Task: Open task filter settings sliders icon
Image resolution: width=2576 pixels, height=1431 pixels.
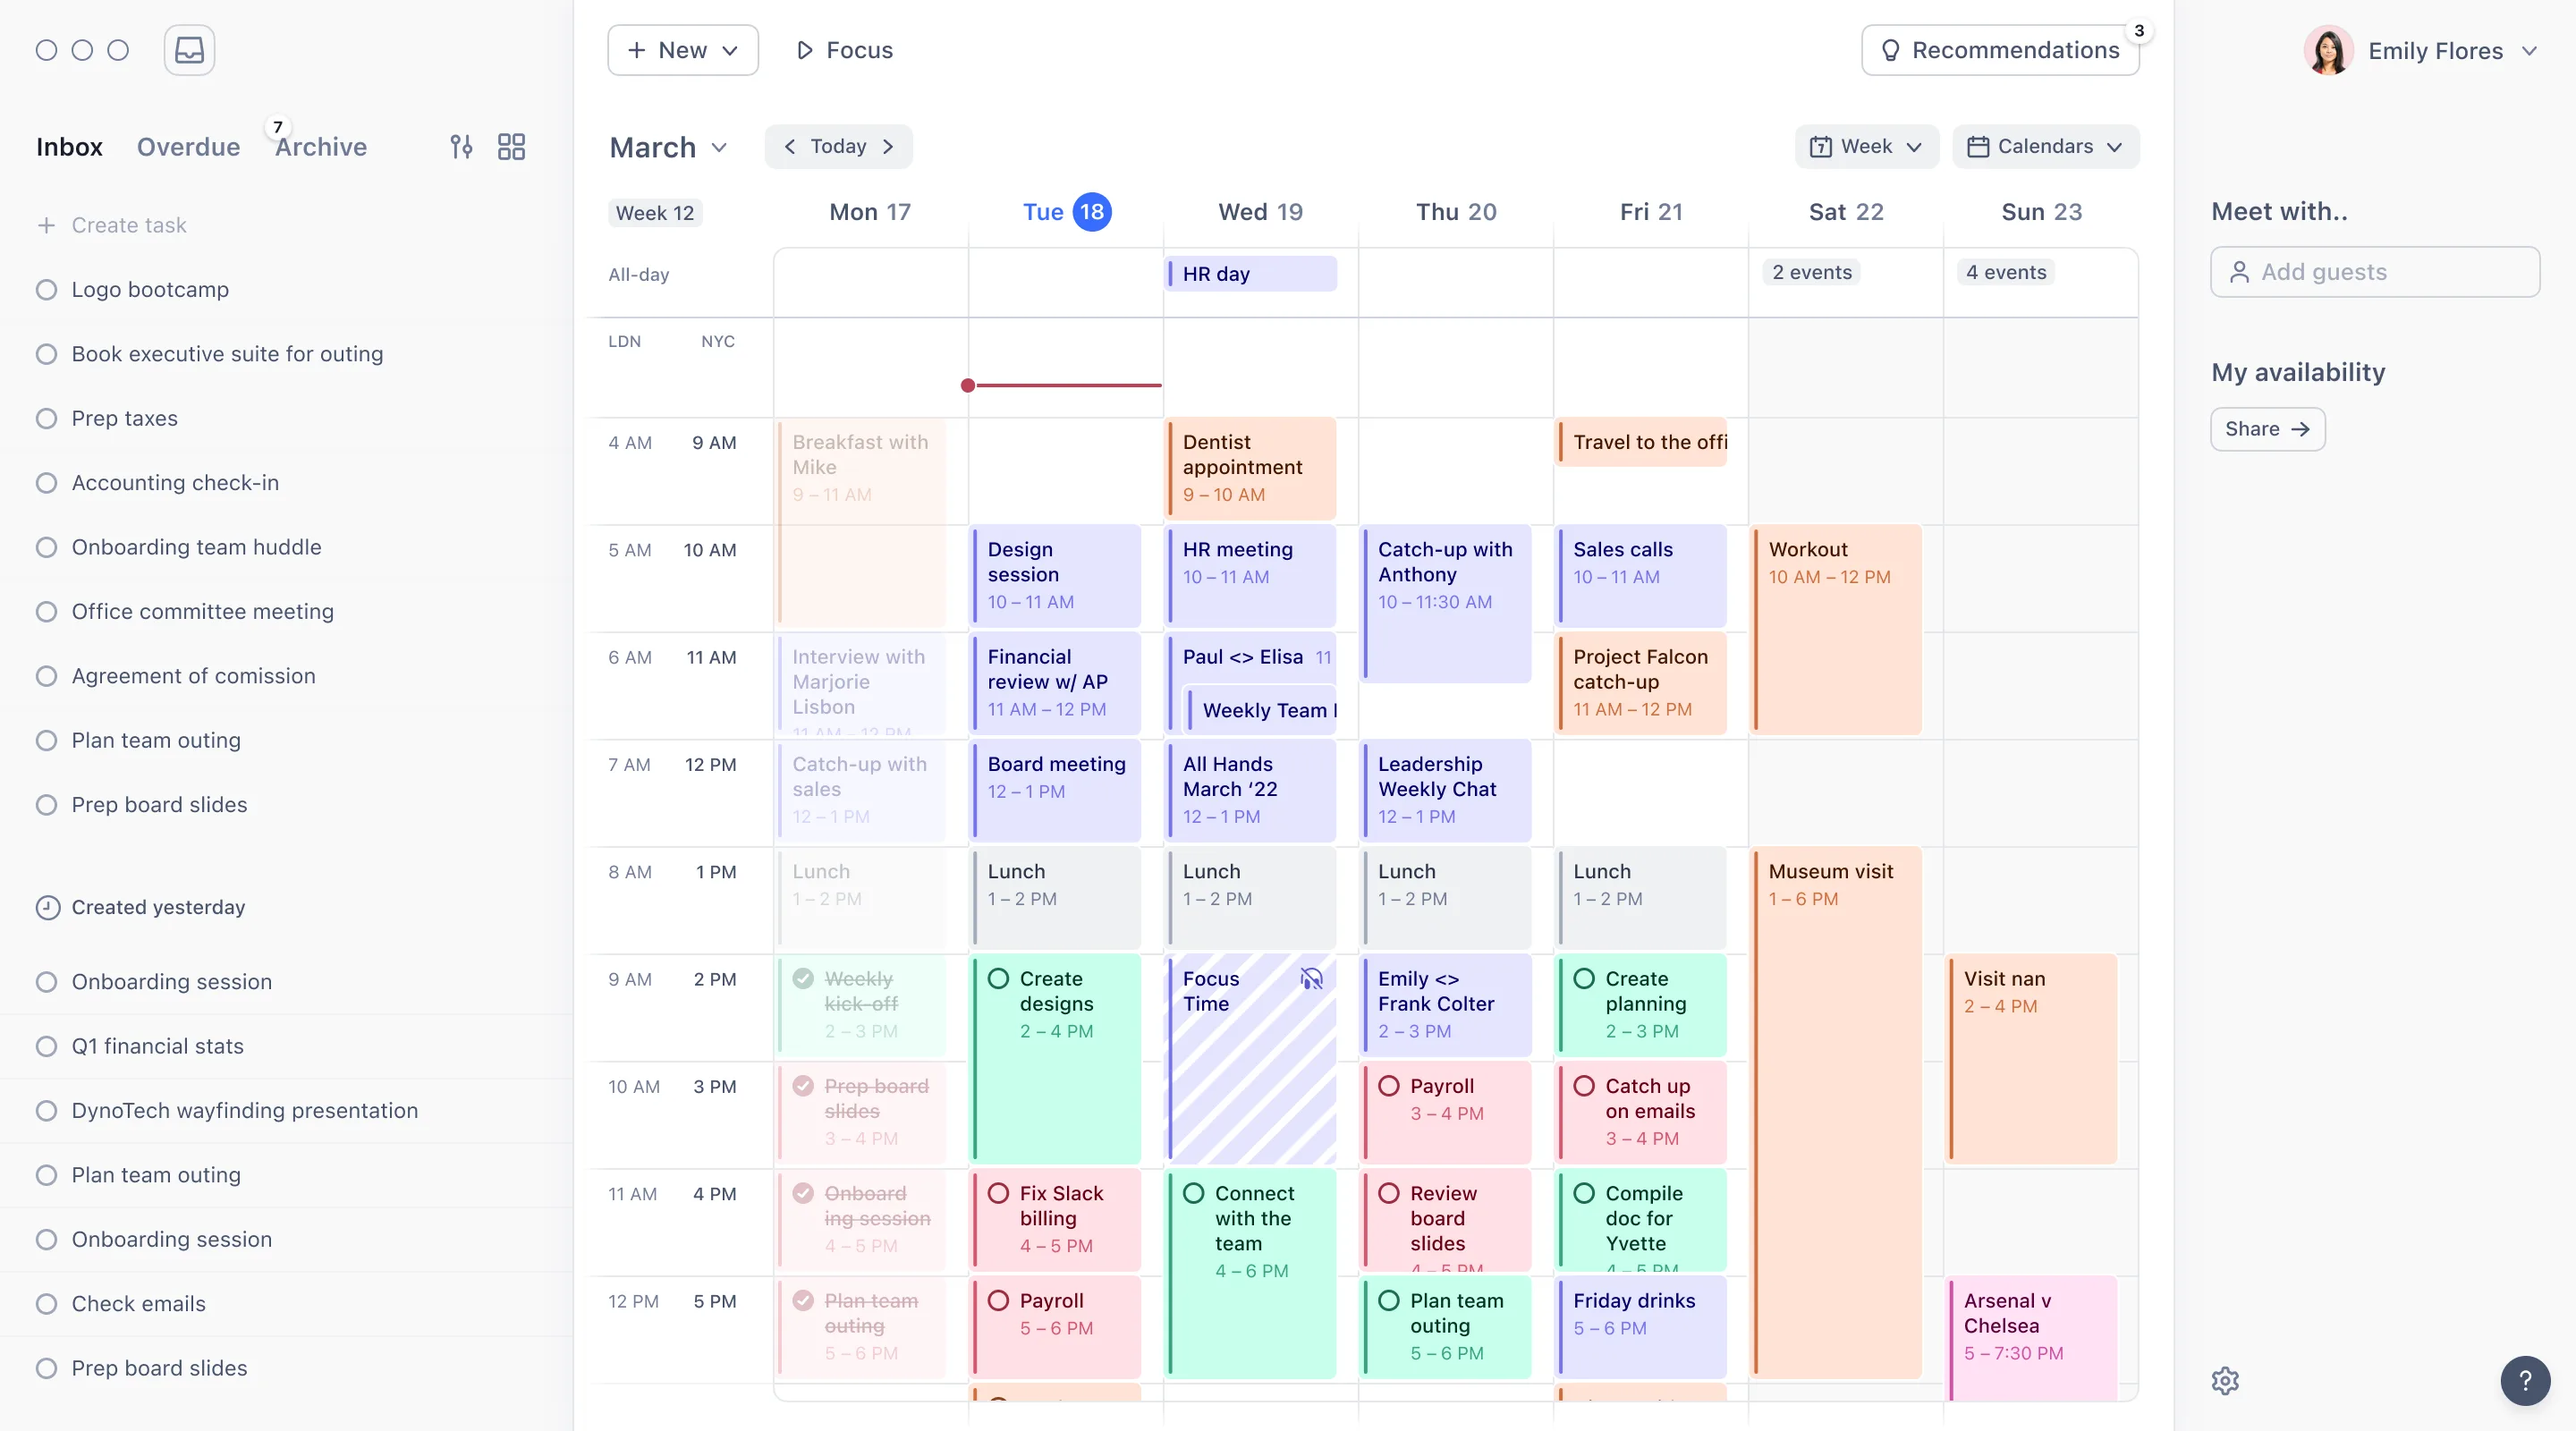Action: 461,147
